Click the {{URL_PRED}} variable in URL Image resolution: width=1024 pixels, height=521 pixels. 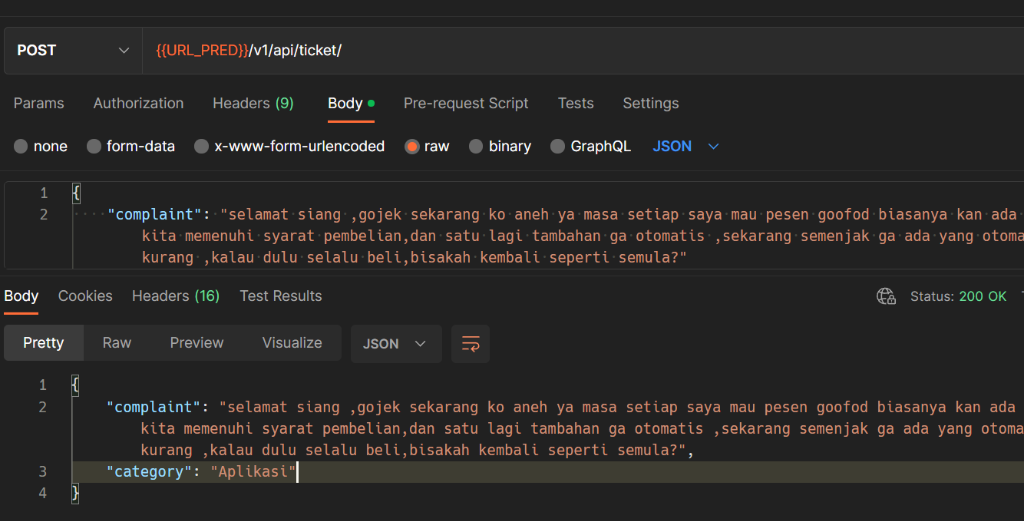coord(202,50)
